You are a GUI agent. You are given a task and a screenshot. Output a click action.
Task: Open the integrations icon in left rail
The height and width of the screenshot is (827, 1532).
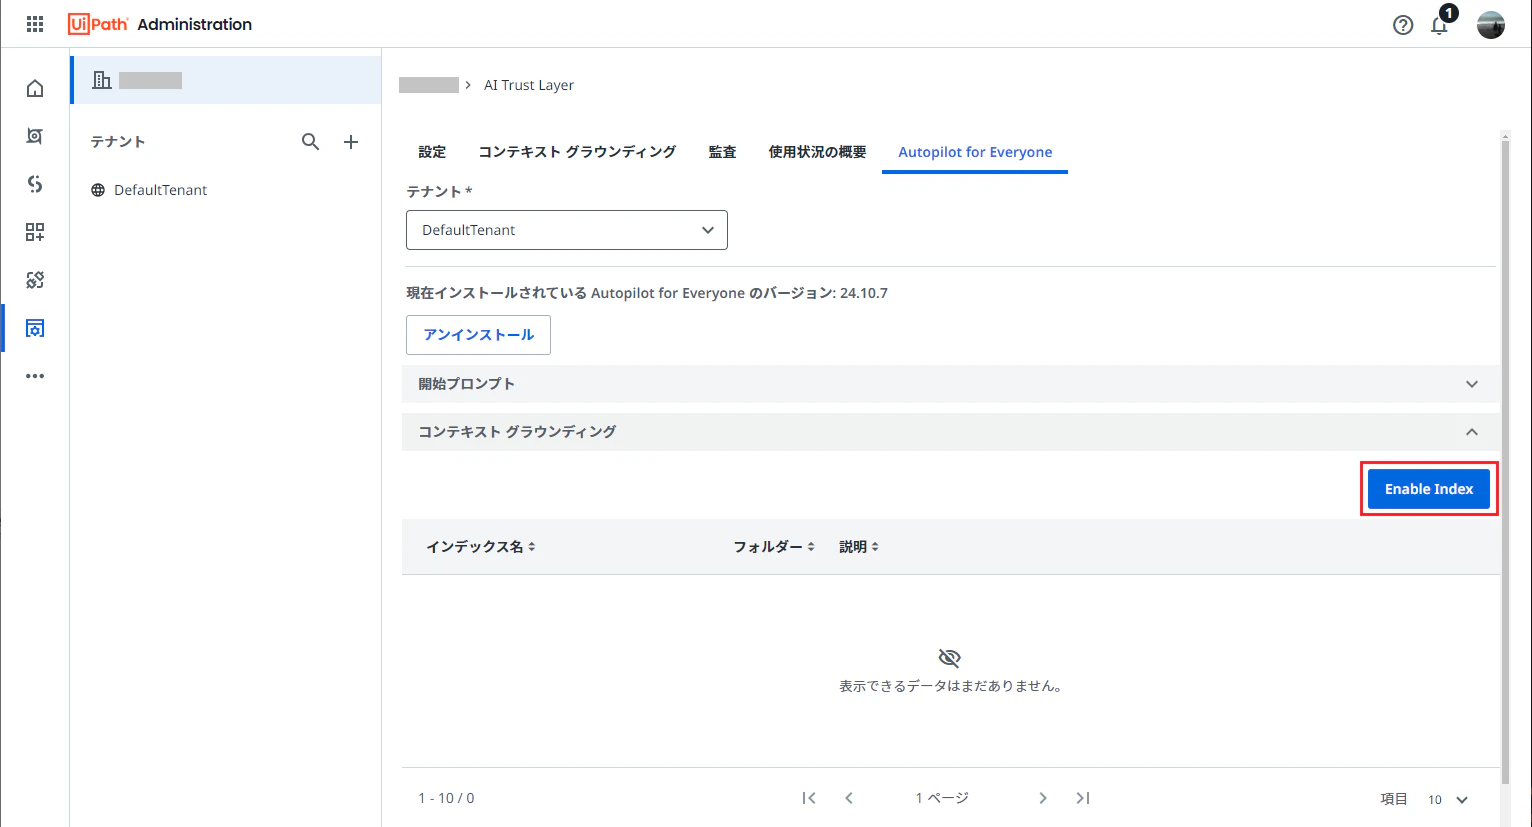coord(35,280)
